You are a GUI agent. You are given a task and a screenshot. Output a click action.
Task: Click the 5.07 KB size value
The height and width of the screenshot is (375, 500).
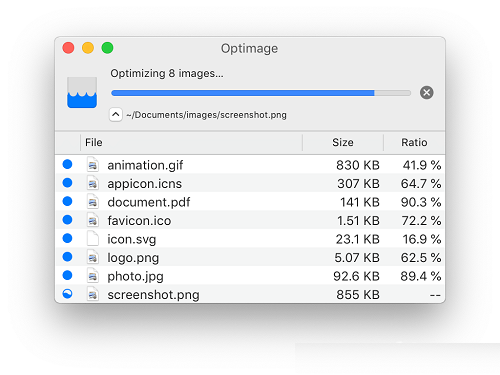(357, 258)
